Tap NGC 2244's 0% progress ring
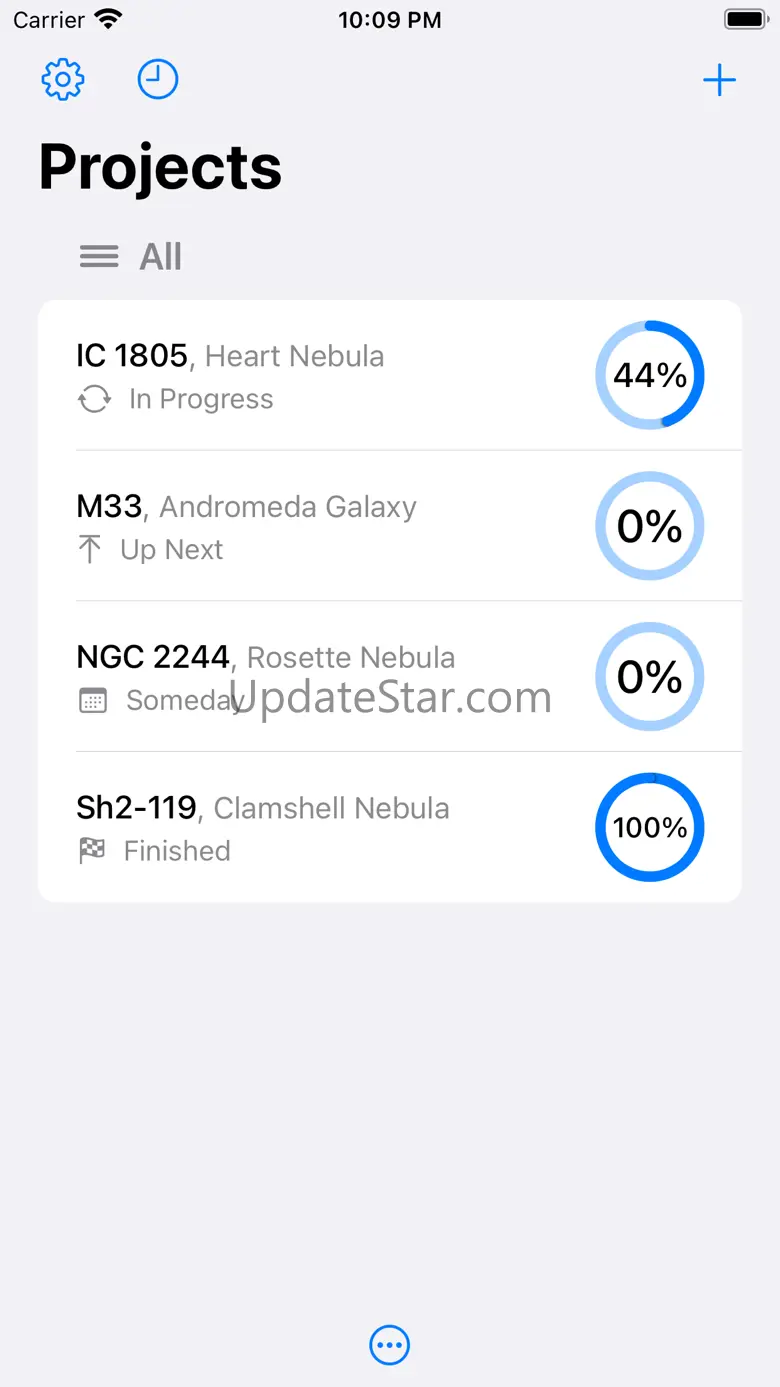Viewport: 780px width, 1387px height. (650, 677)
